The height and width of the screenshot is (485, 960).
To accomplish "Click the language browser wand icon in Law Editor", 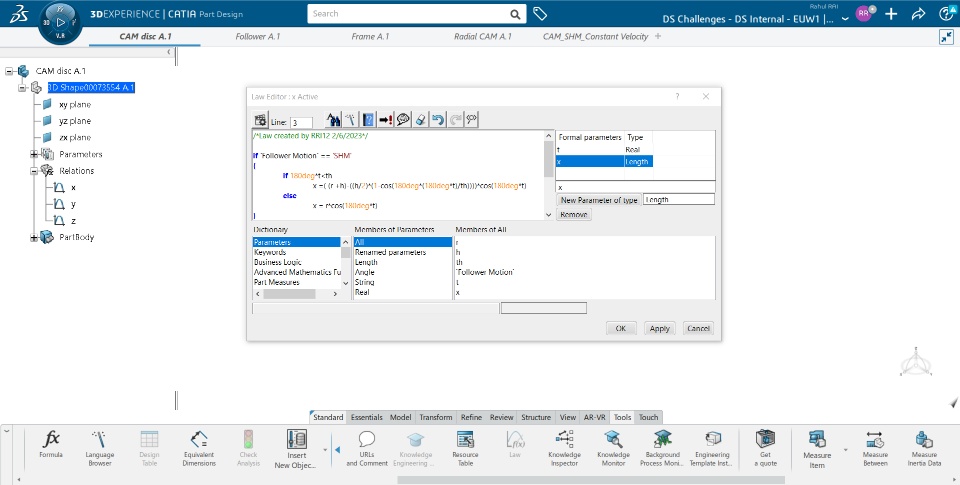I will [350, 119].
